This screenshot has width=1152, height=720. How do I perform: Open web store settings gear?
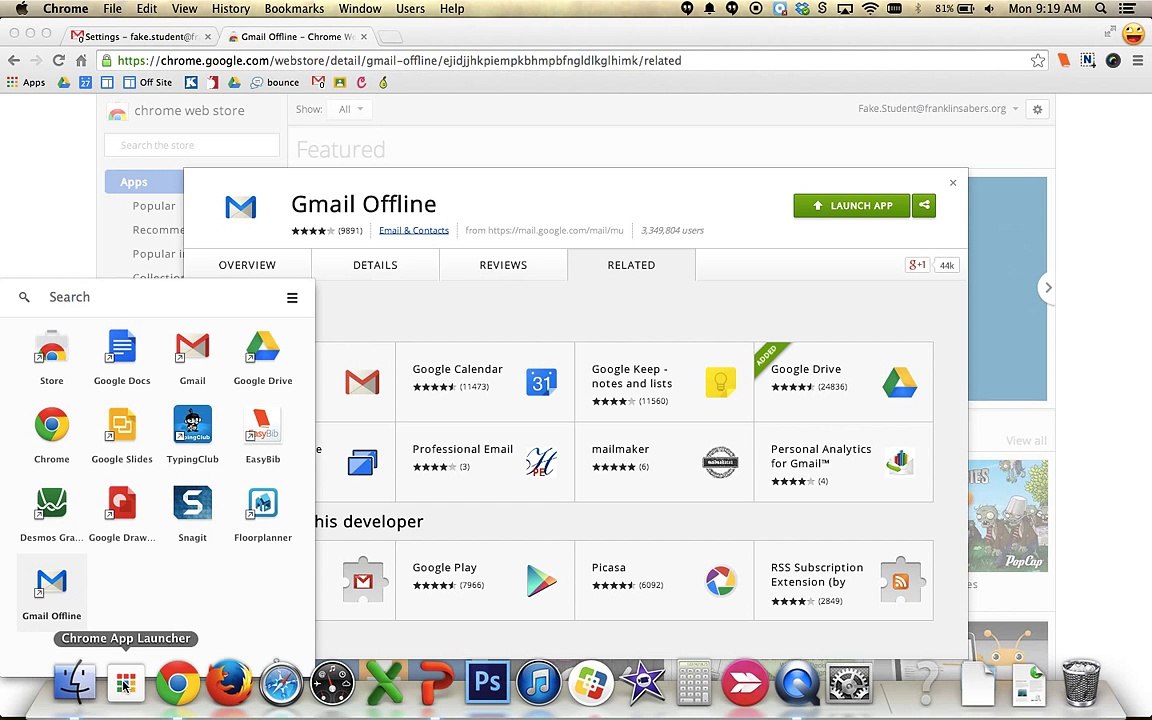click(x=1037, y=109)
